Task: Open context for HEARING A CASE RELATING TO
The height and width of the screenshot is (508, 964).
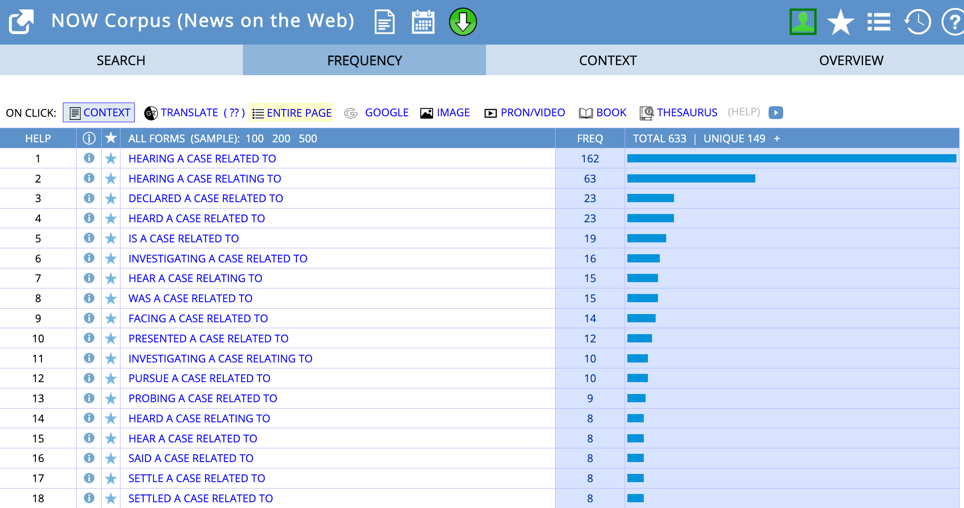Action: coord(205,178)
